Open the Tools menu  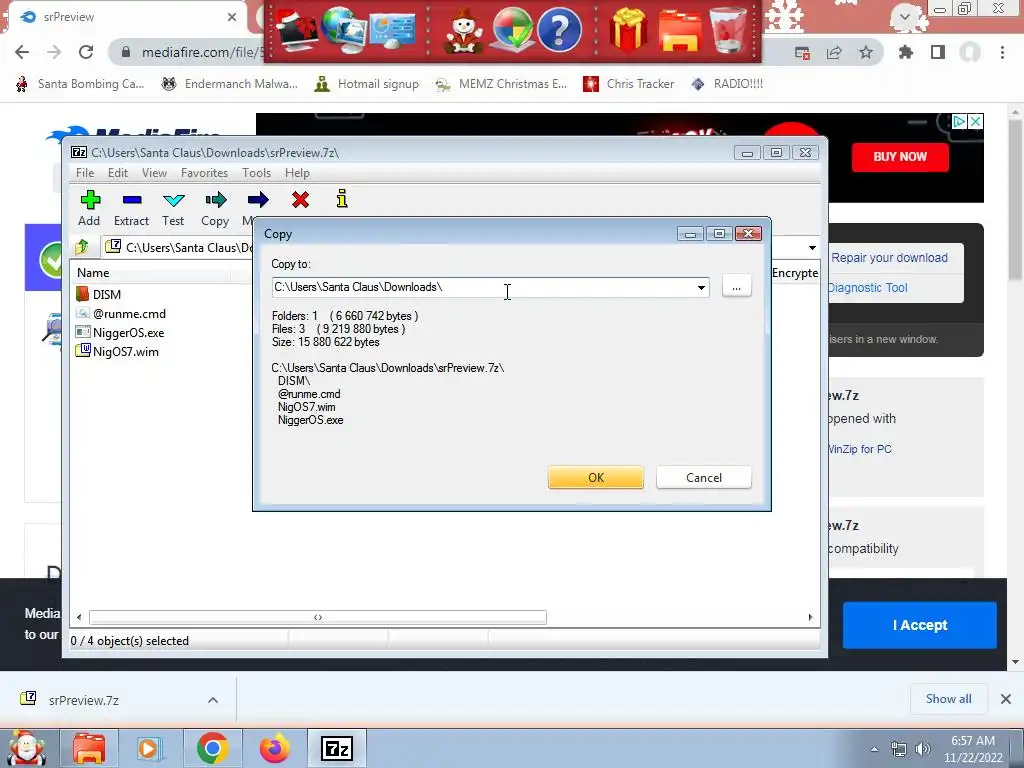[x=256, y=173]
